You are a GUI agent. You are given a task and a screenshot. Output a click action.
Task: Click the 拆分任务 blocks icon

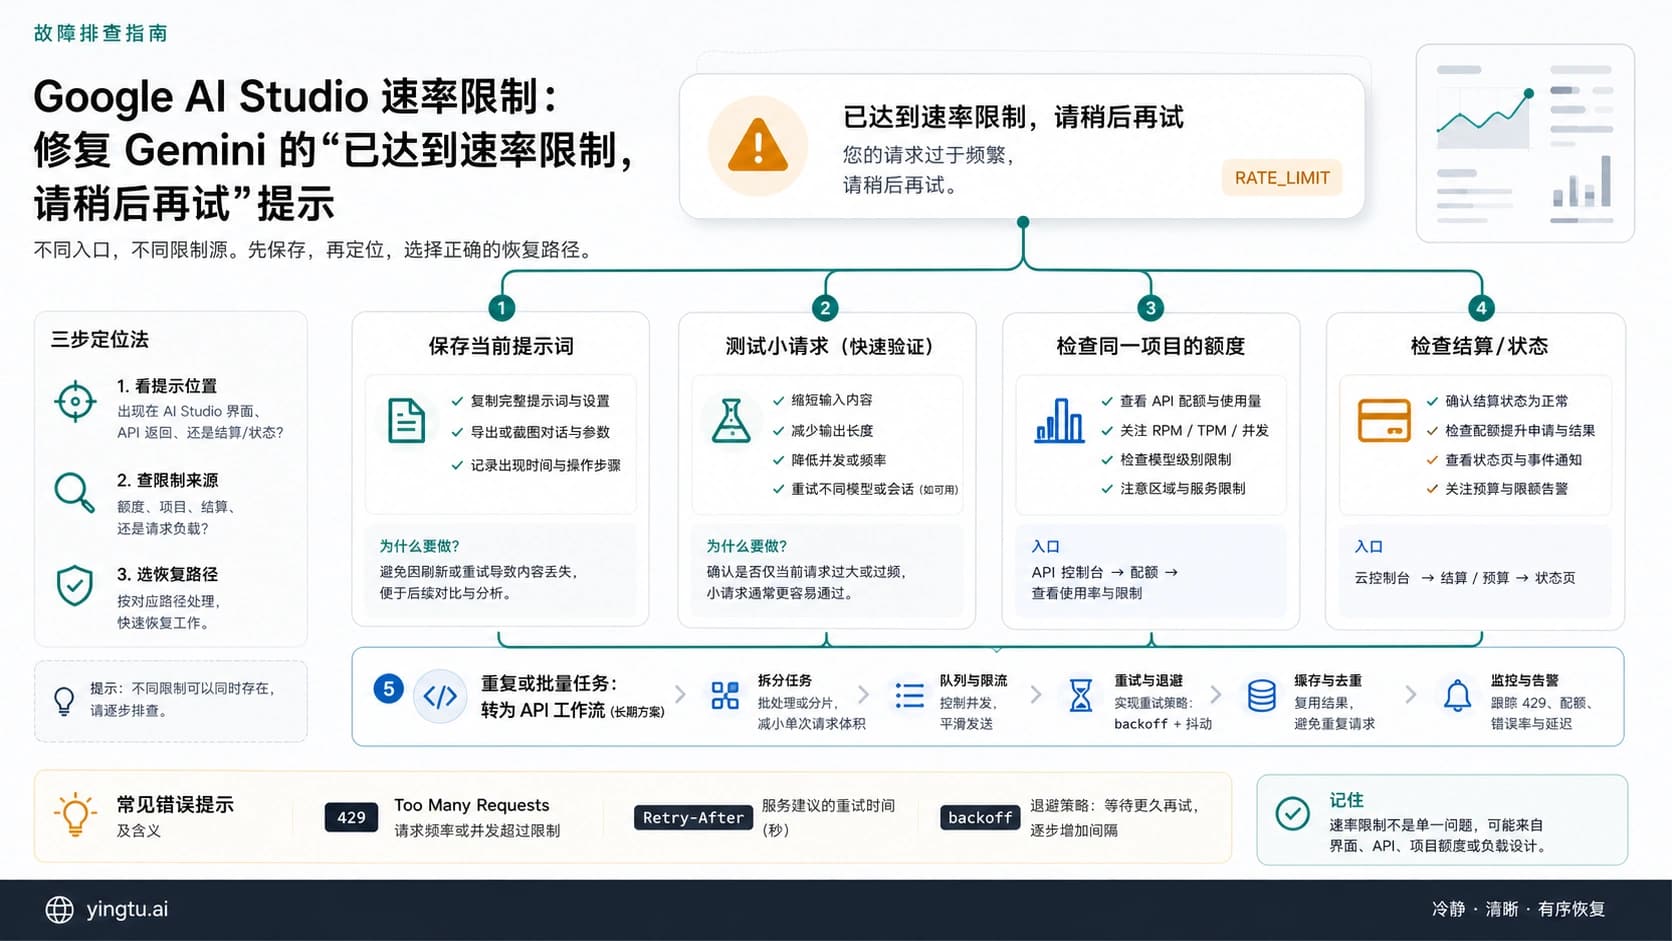pos(725,695)
